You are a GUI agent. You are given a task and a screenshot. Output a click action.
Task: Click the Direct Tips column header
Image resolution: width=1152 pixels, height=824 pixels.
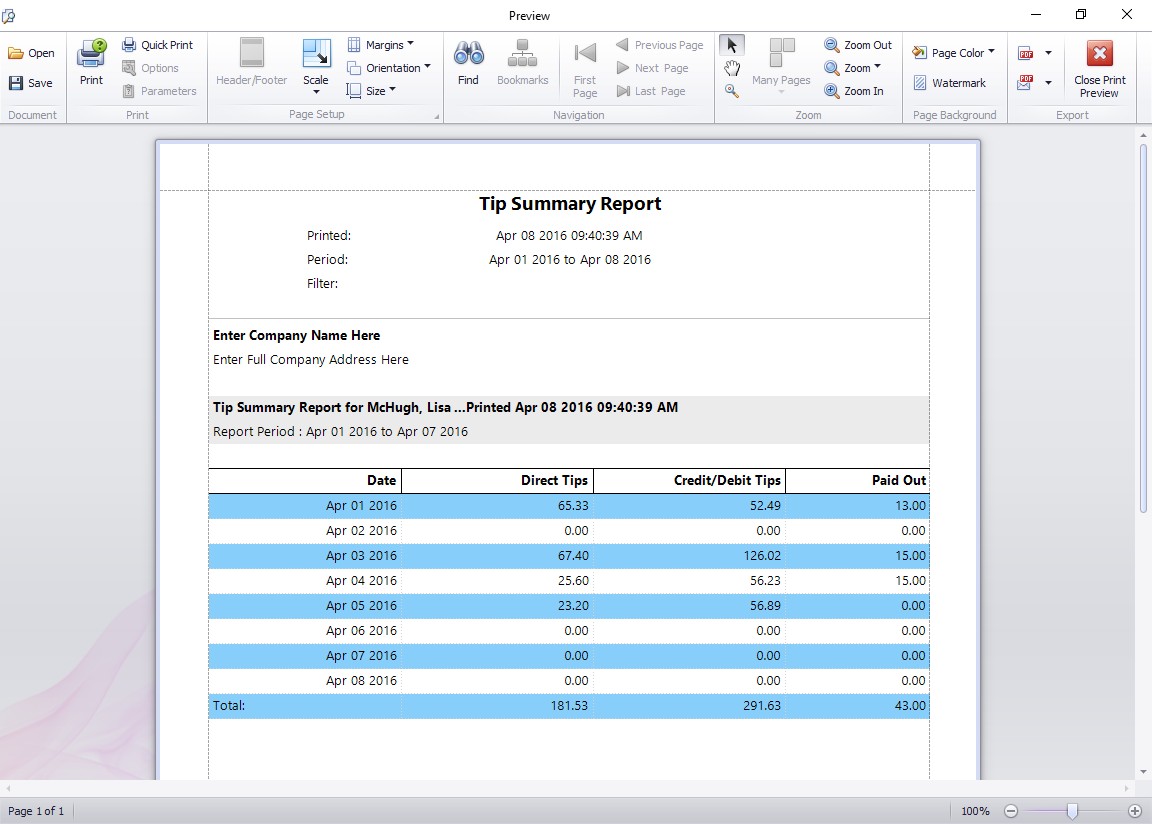click(x=497, y=480)
